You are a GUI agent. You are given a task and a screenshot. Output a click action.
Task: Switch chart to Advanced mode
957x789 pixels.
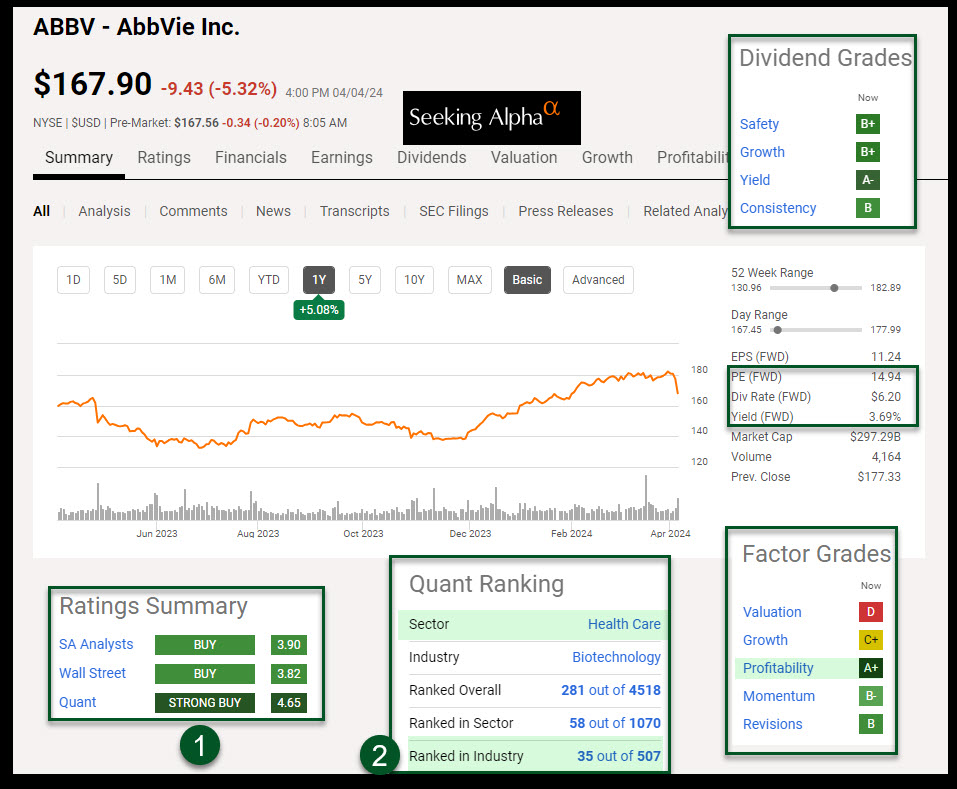pos(598,280)
